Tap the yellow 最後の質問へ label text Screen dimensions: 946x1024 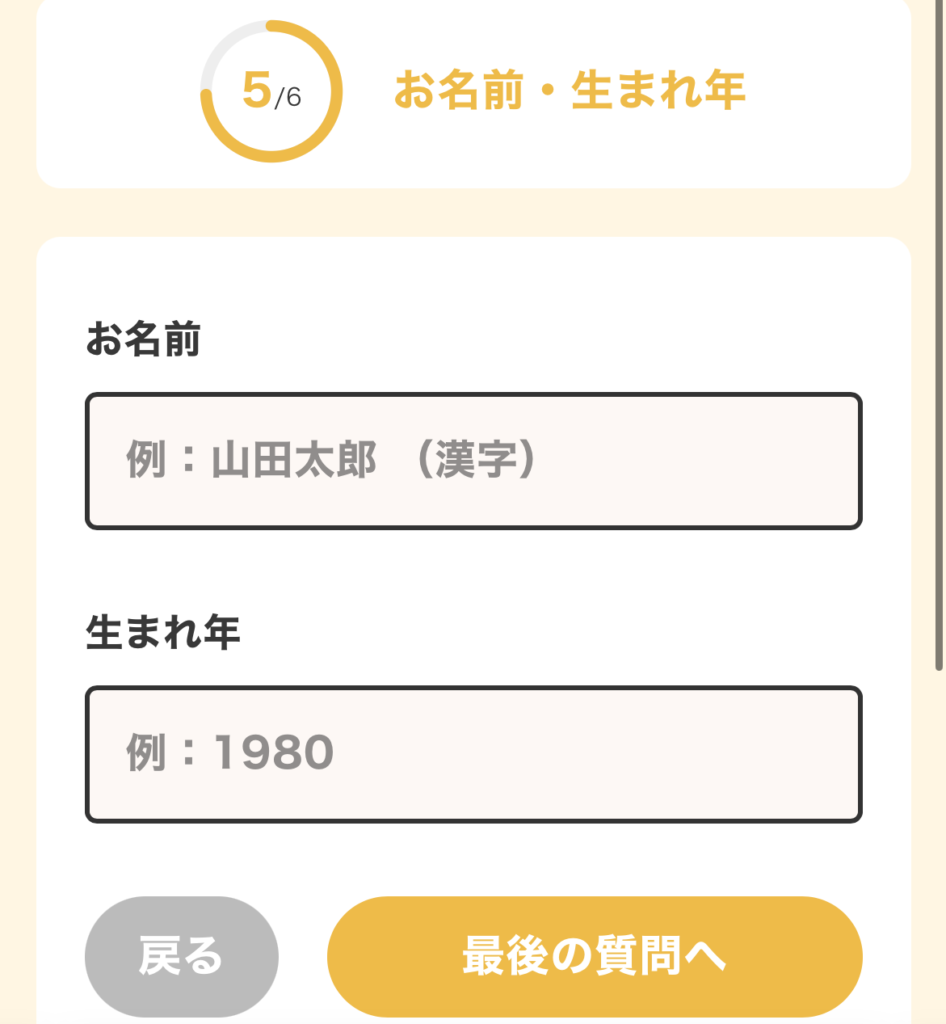click(594, 957)
